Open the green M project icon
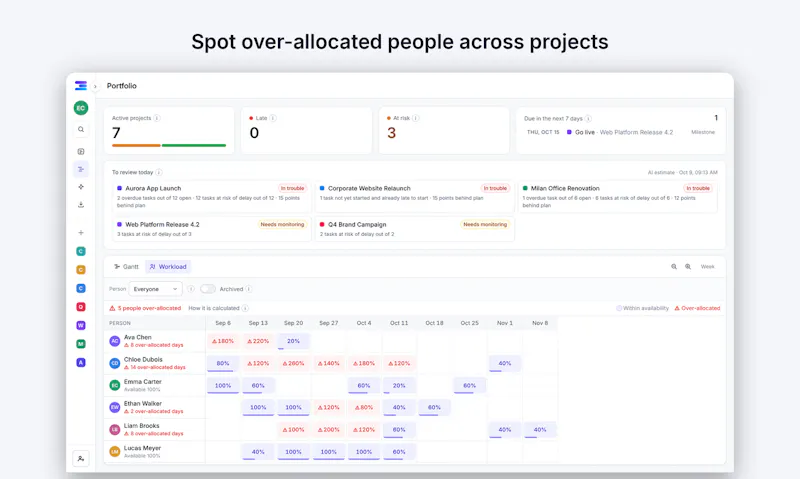800x479 pixels. click(81, 344)
